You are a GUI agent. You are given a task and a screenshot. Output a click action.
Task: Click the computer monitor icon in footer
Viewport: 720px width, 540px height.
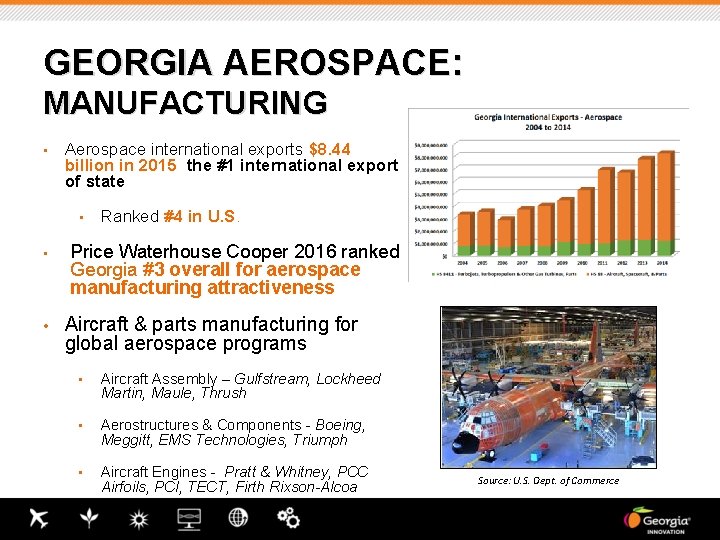[189, 519]
